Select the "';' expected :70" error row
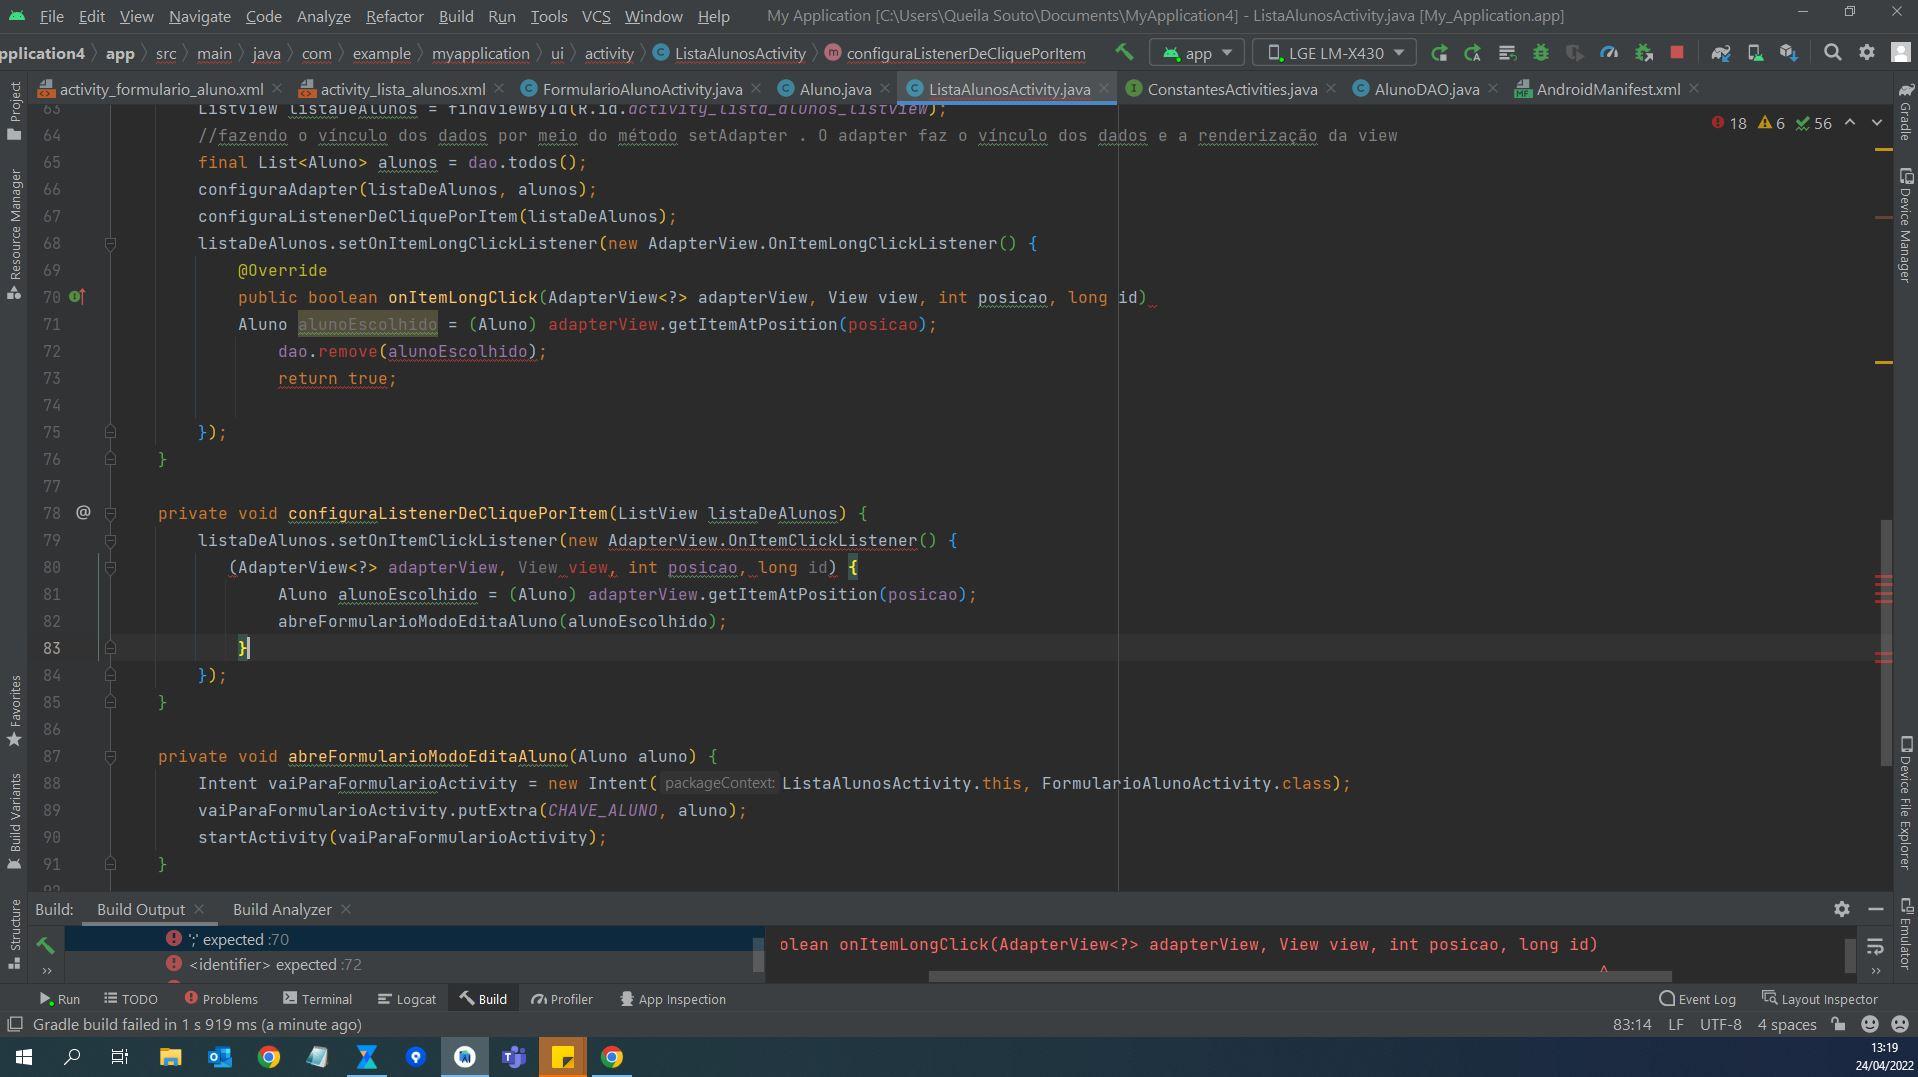 (x=413, y=939)
